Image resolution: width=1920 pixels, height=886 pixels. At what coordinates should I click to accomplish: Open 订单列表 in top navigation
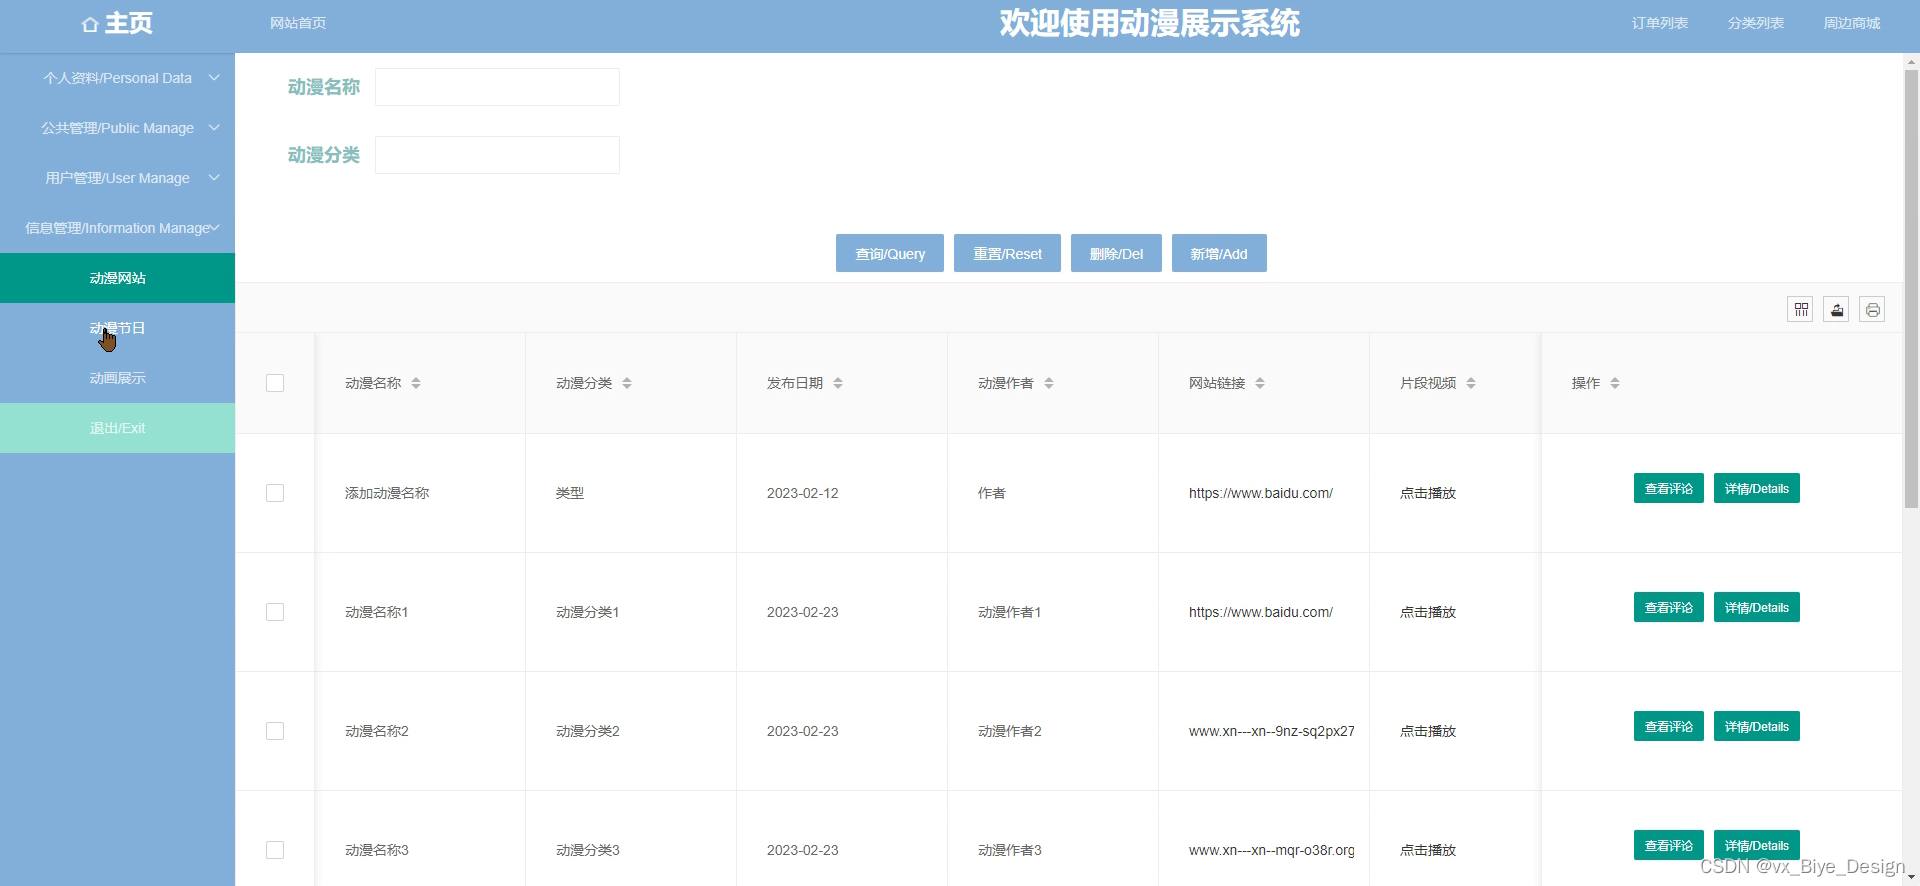coord(1660,23)
